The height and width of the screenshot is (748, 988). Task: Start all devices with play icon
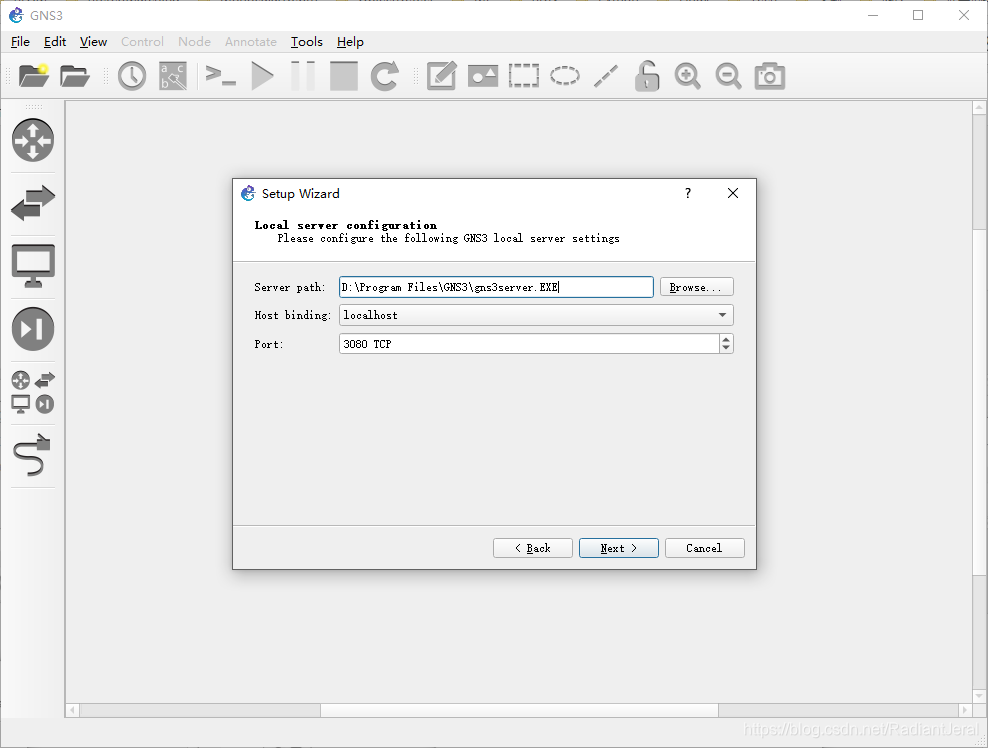tap(262, 76)
